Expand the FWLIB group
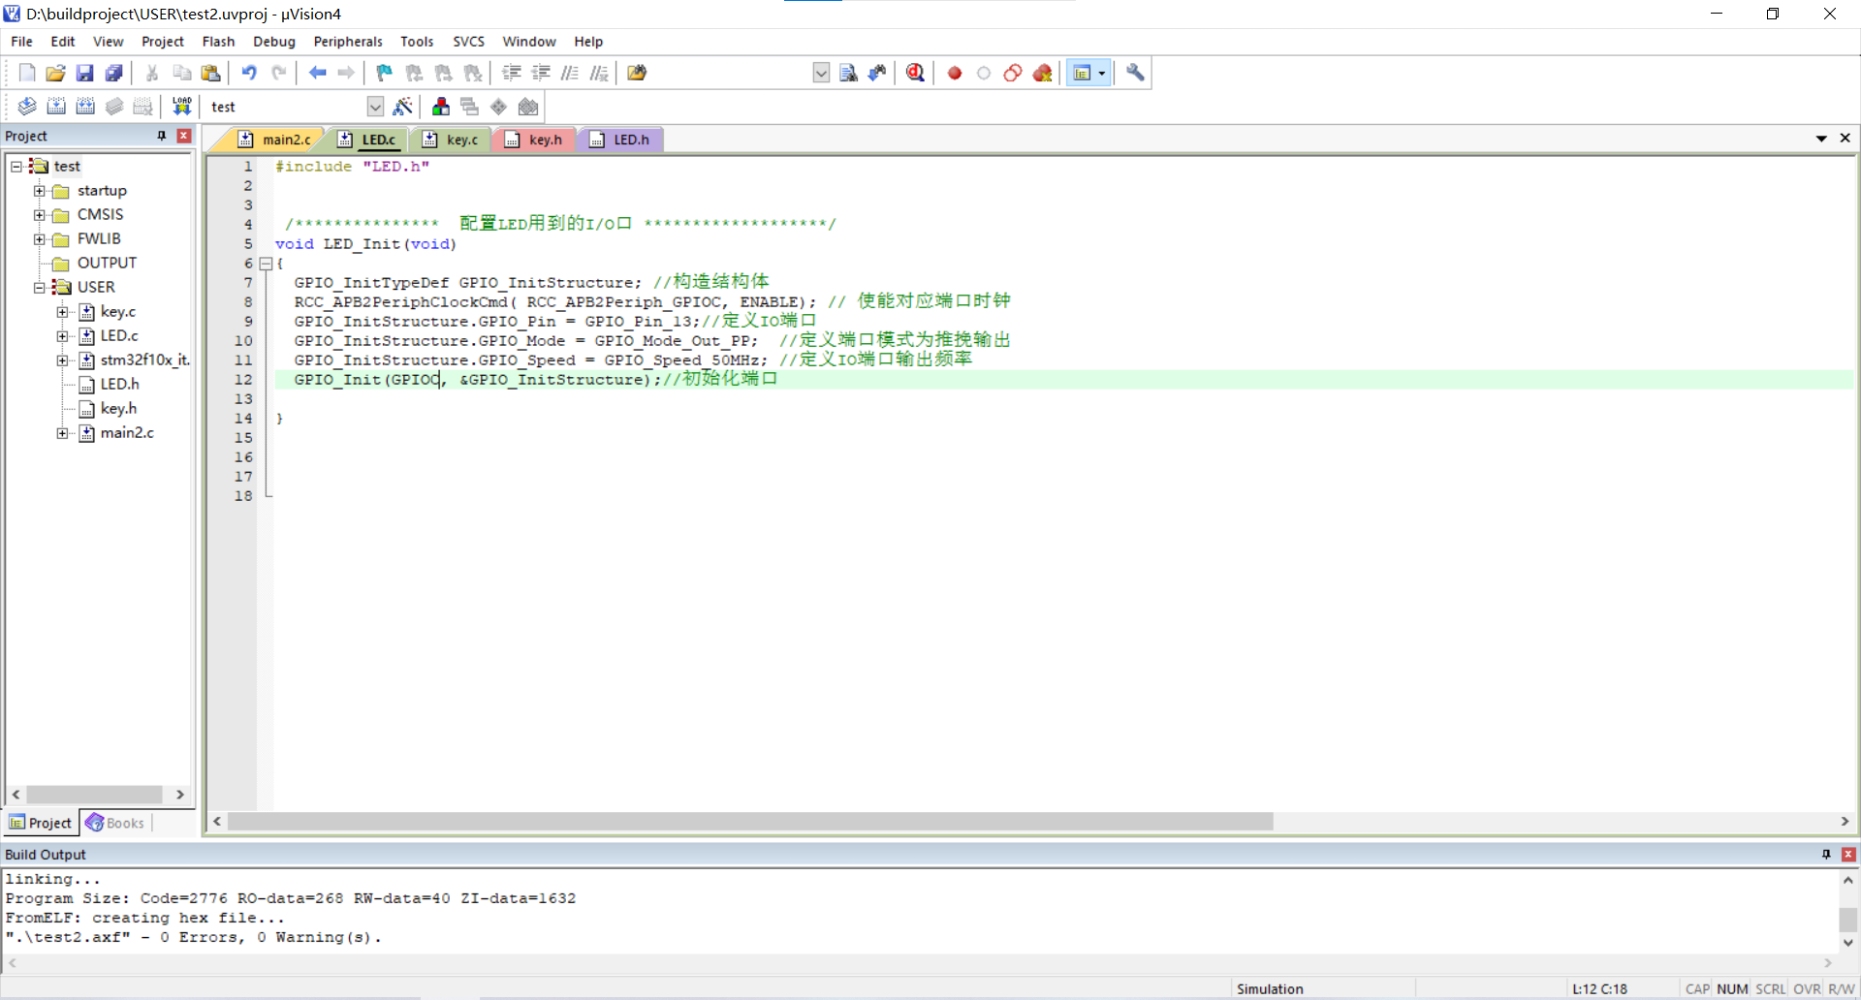 coord(39,239)
